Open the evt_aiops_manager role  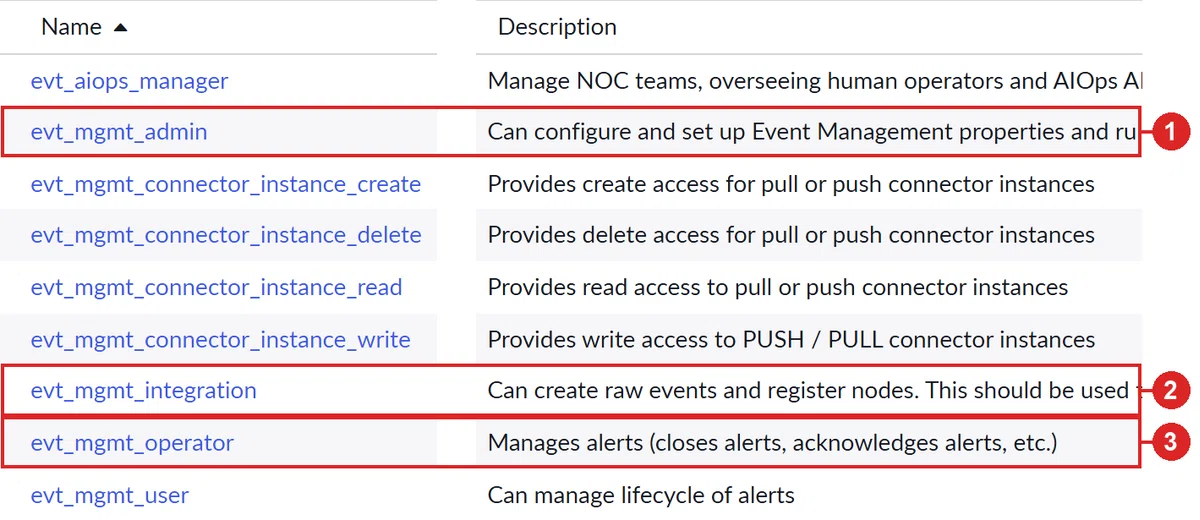[x=130, y=81]
